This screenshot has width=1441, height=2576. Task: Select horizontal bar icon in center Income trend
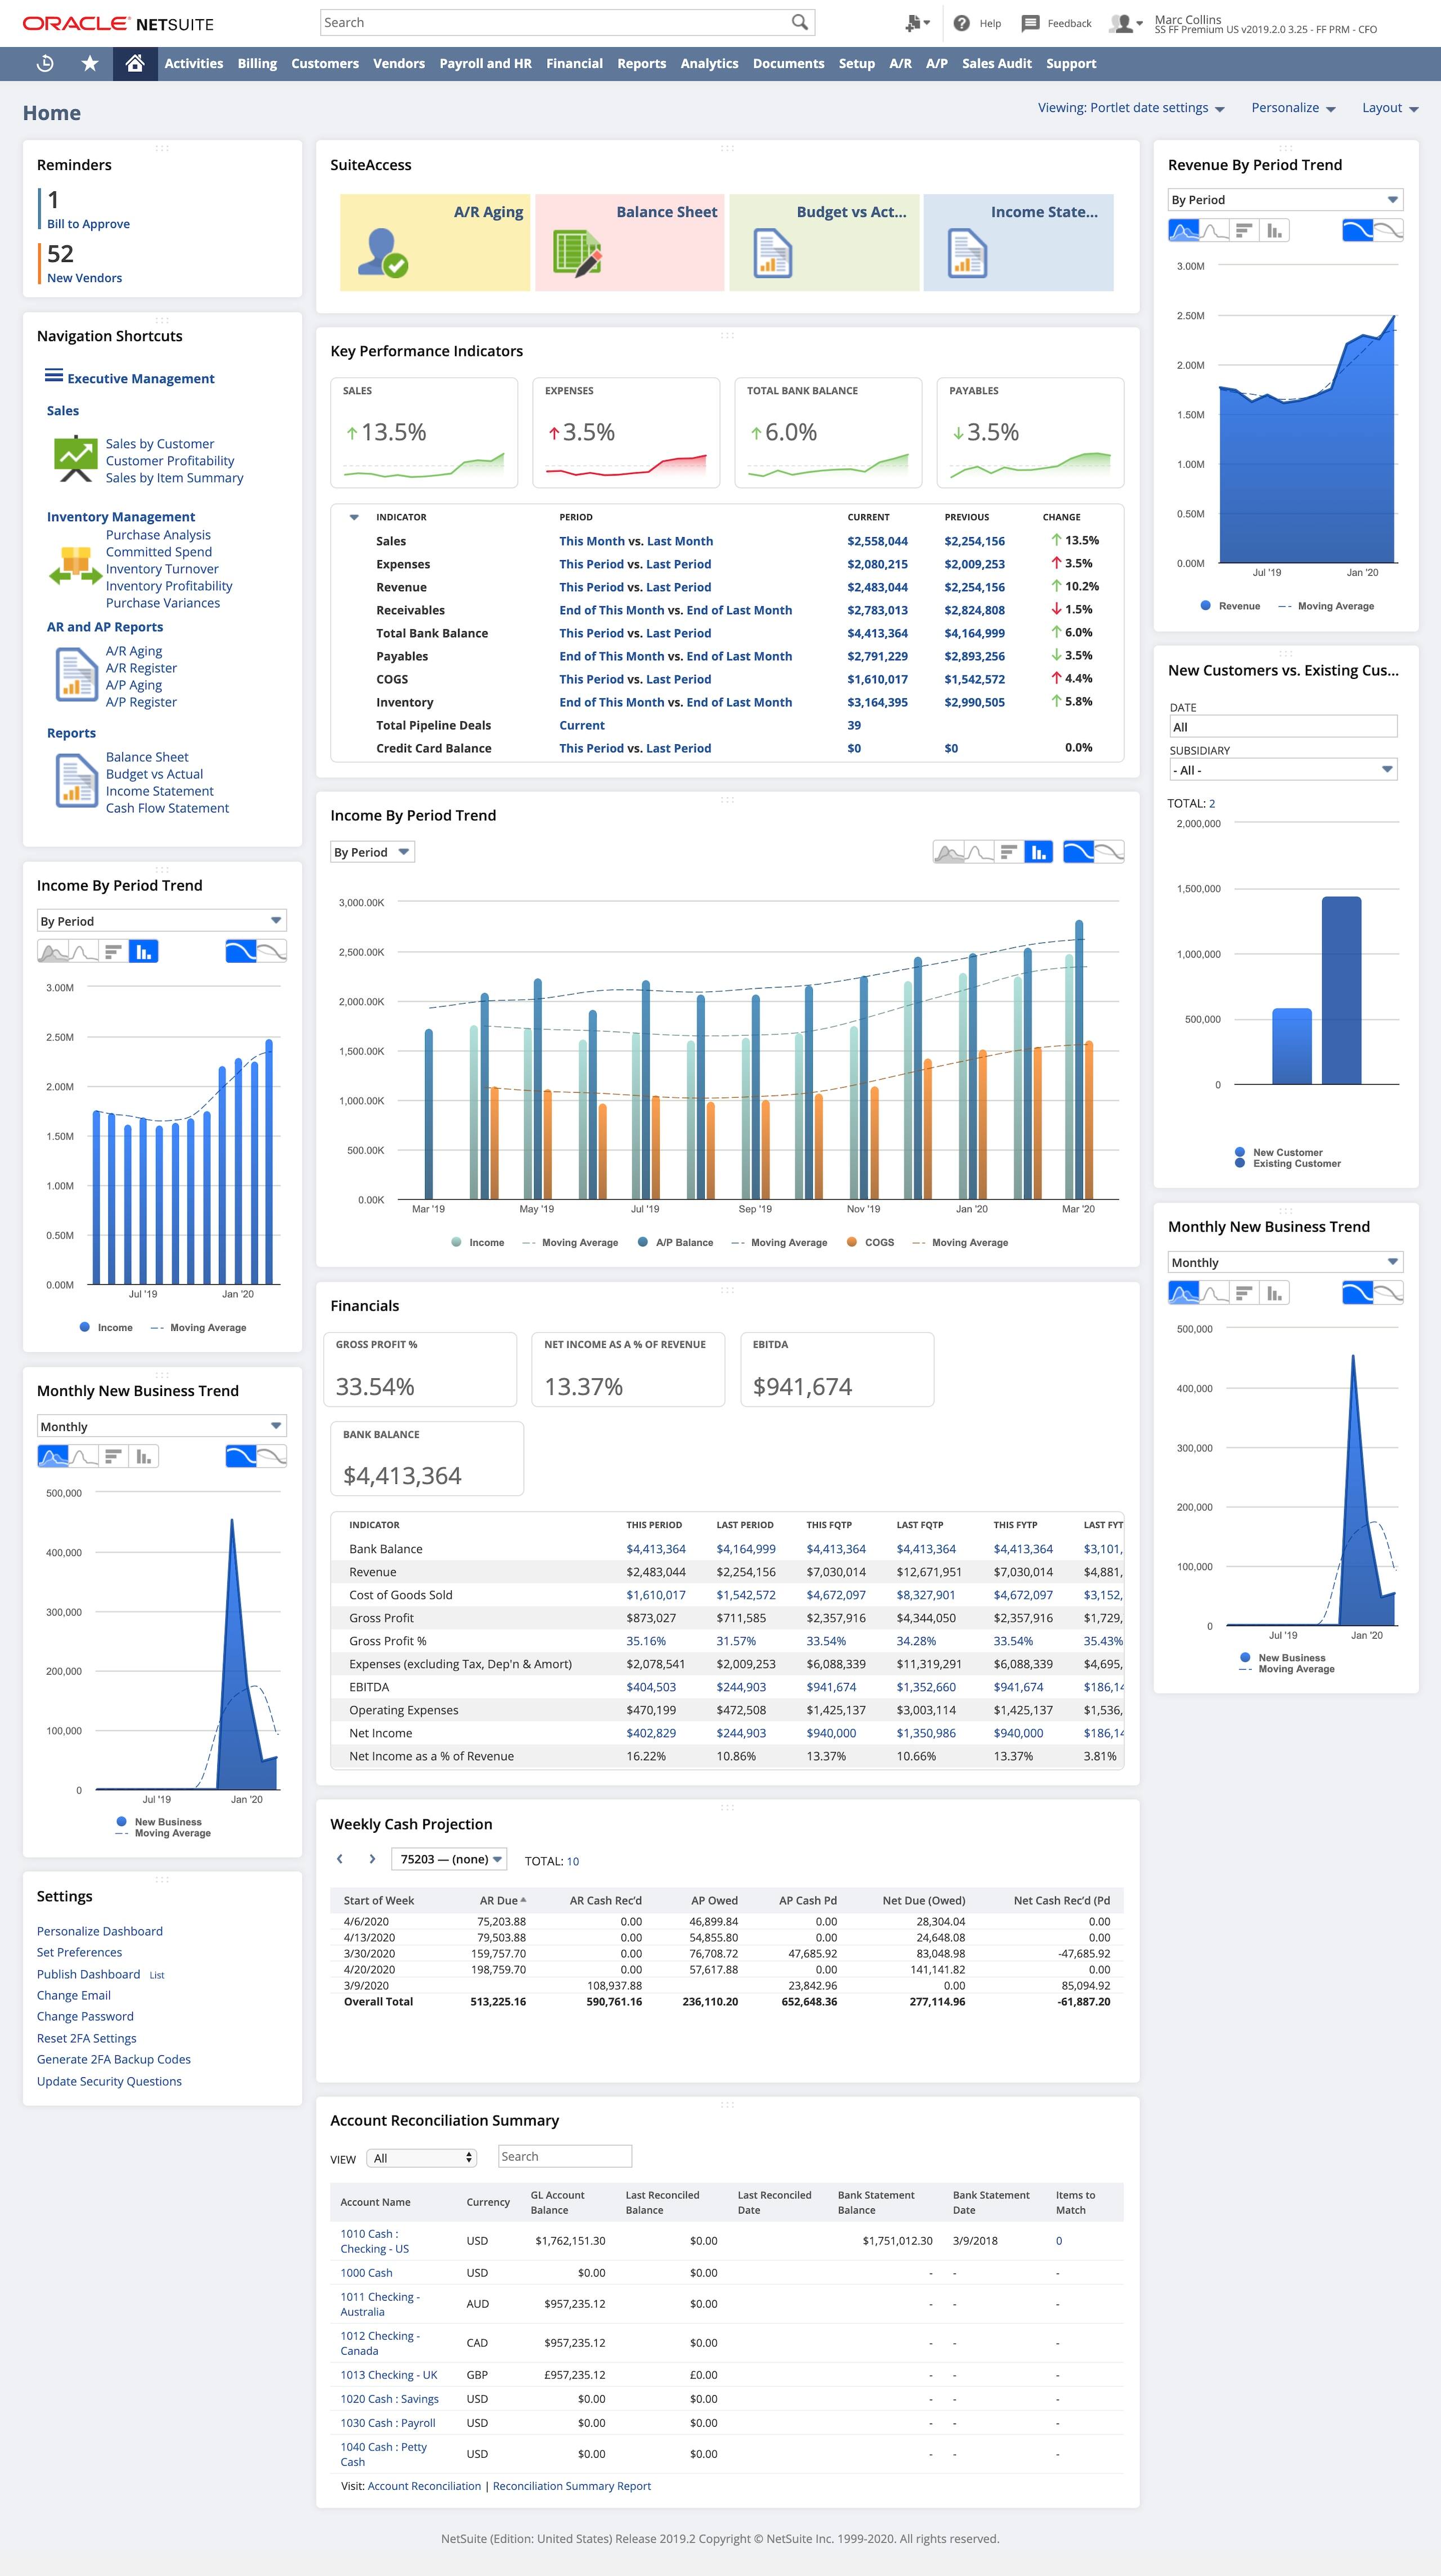click(1009, 852)
